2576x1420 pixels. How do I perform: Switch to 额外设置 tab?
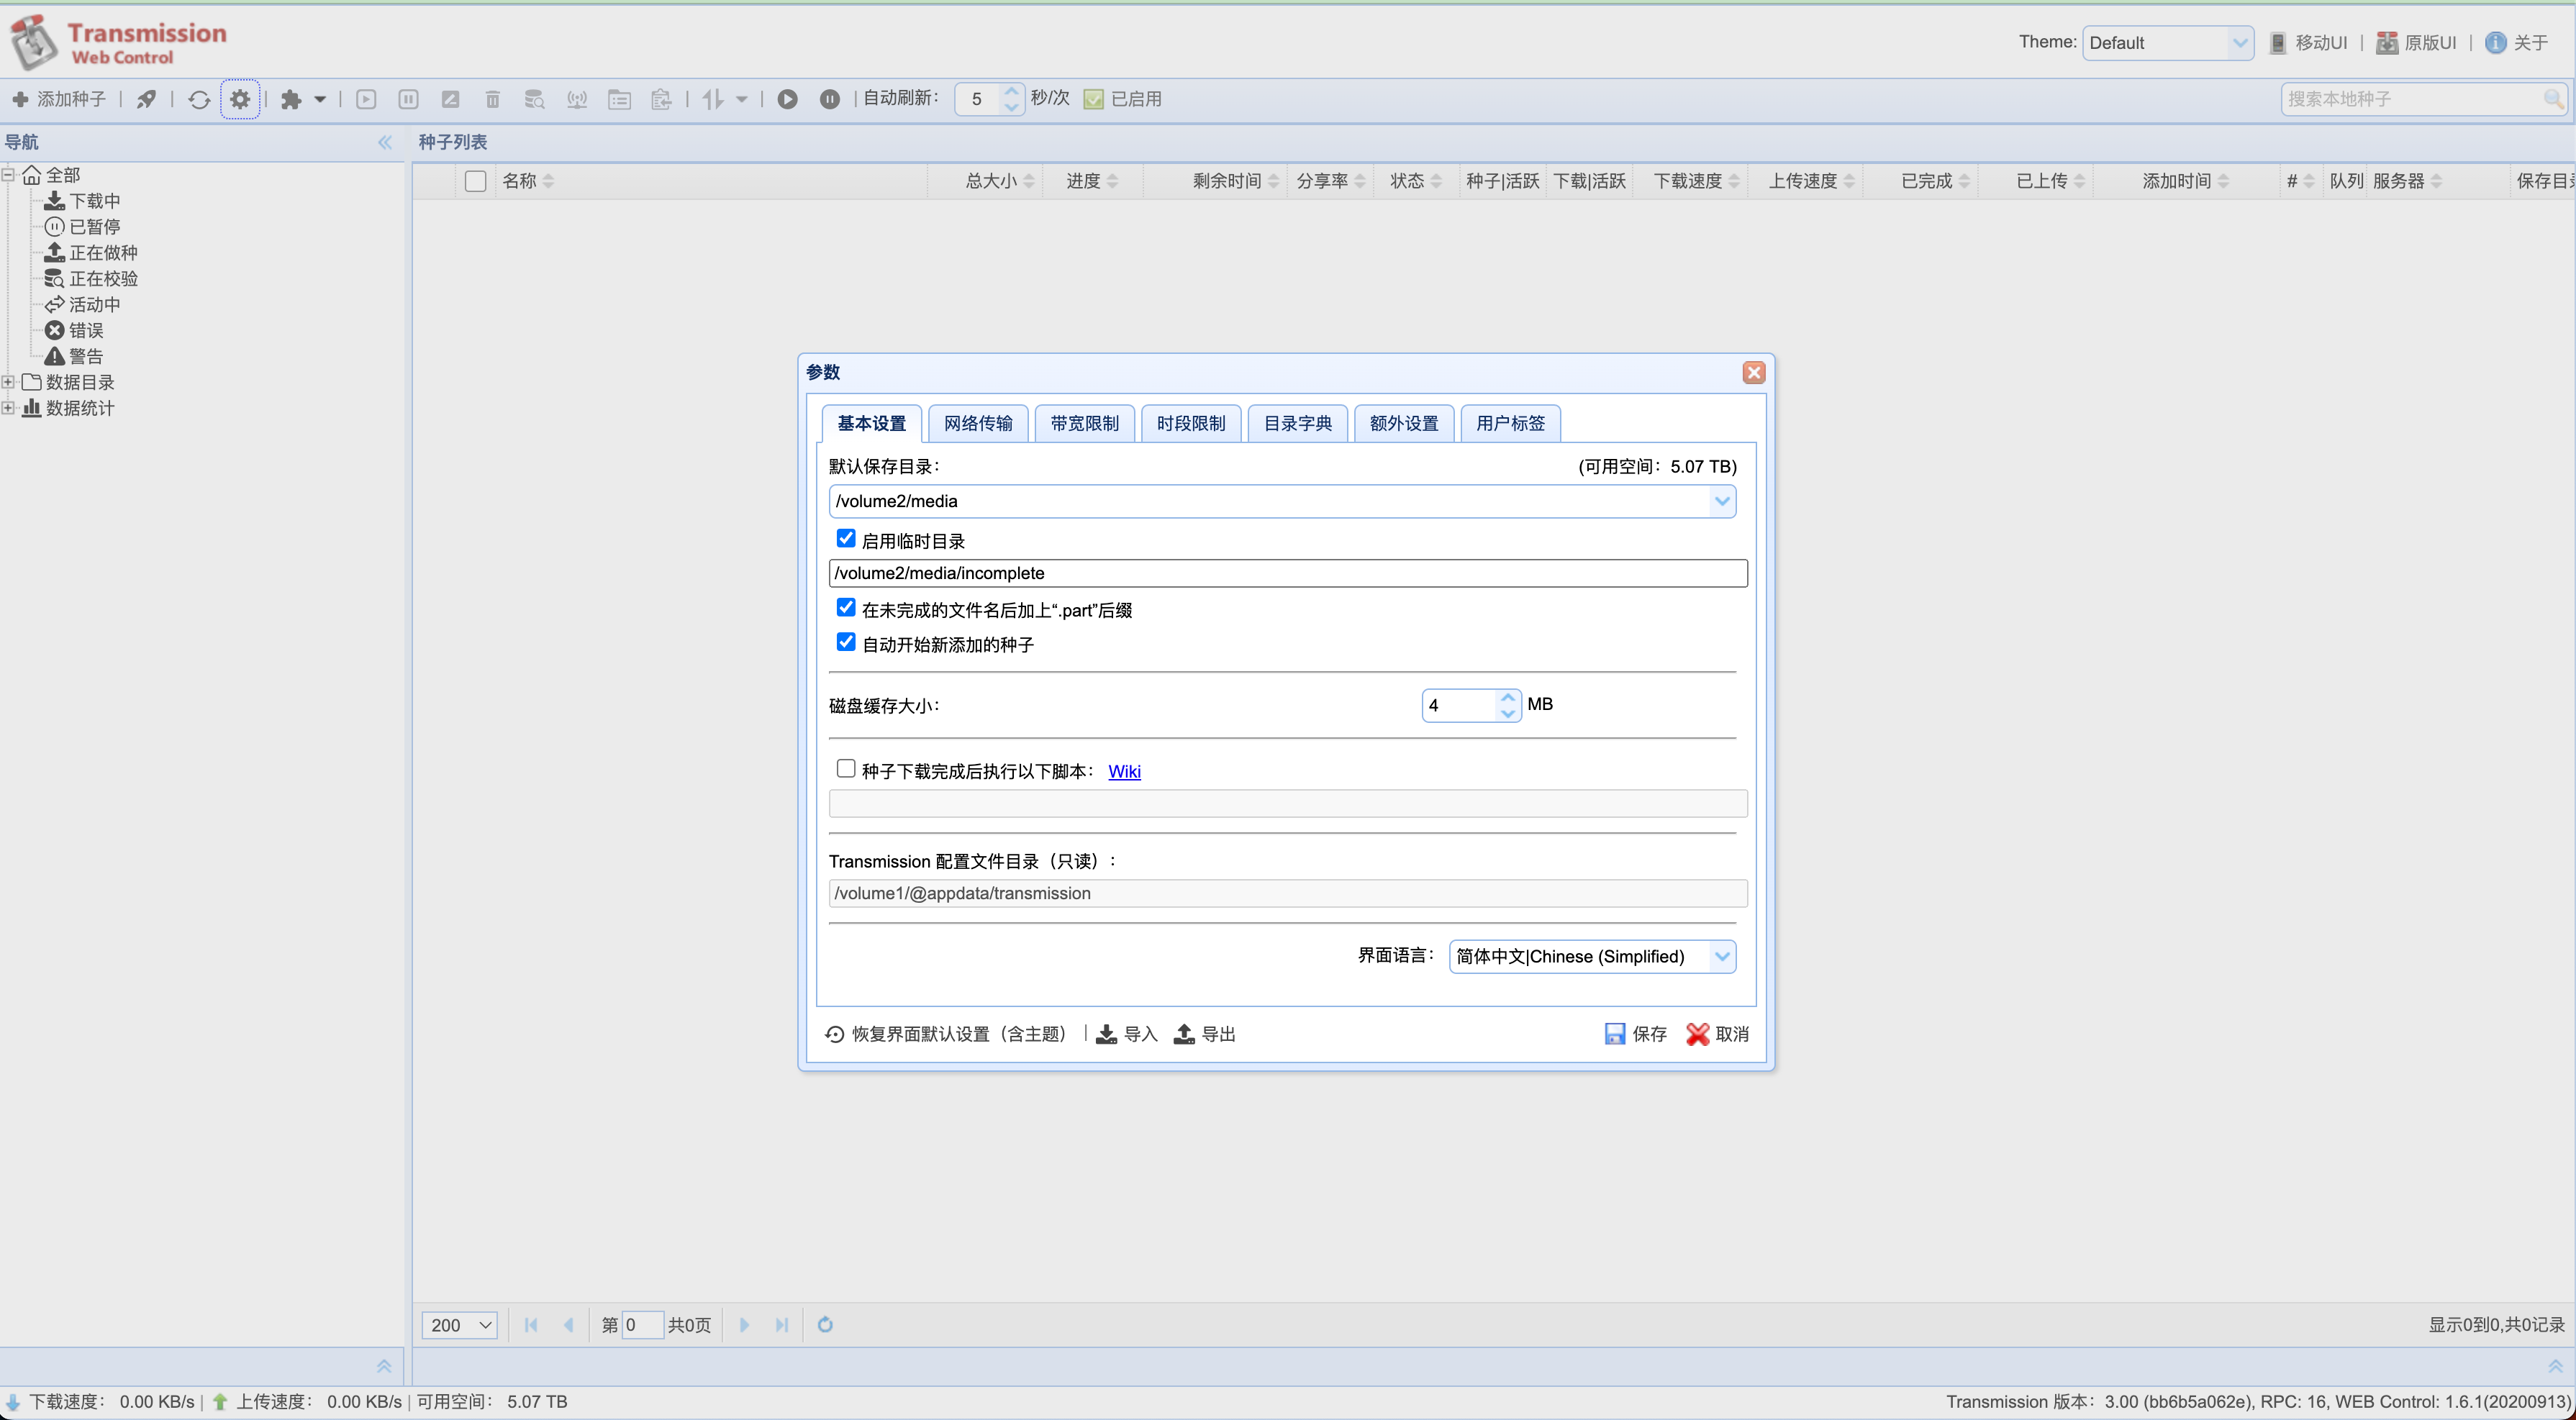click(1404, 423)
